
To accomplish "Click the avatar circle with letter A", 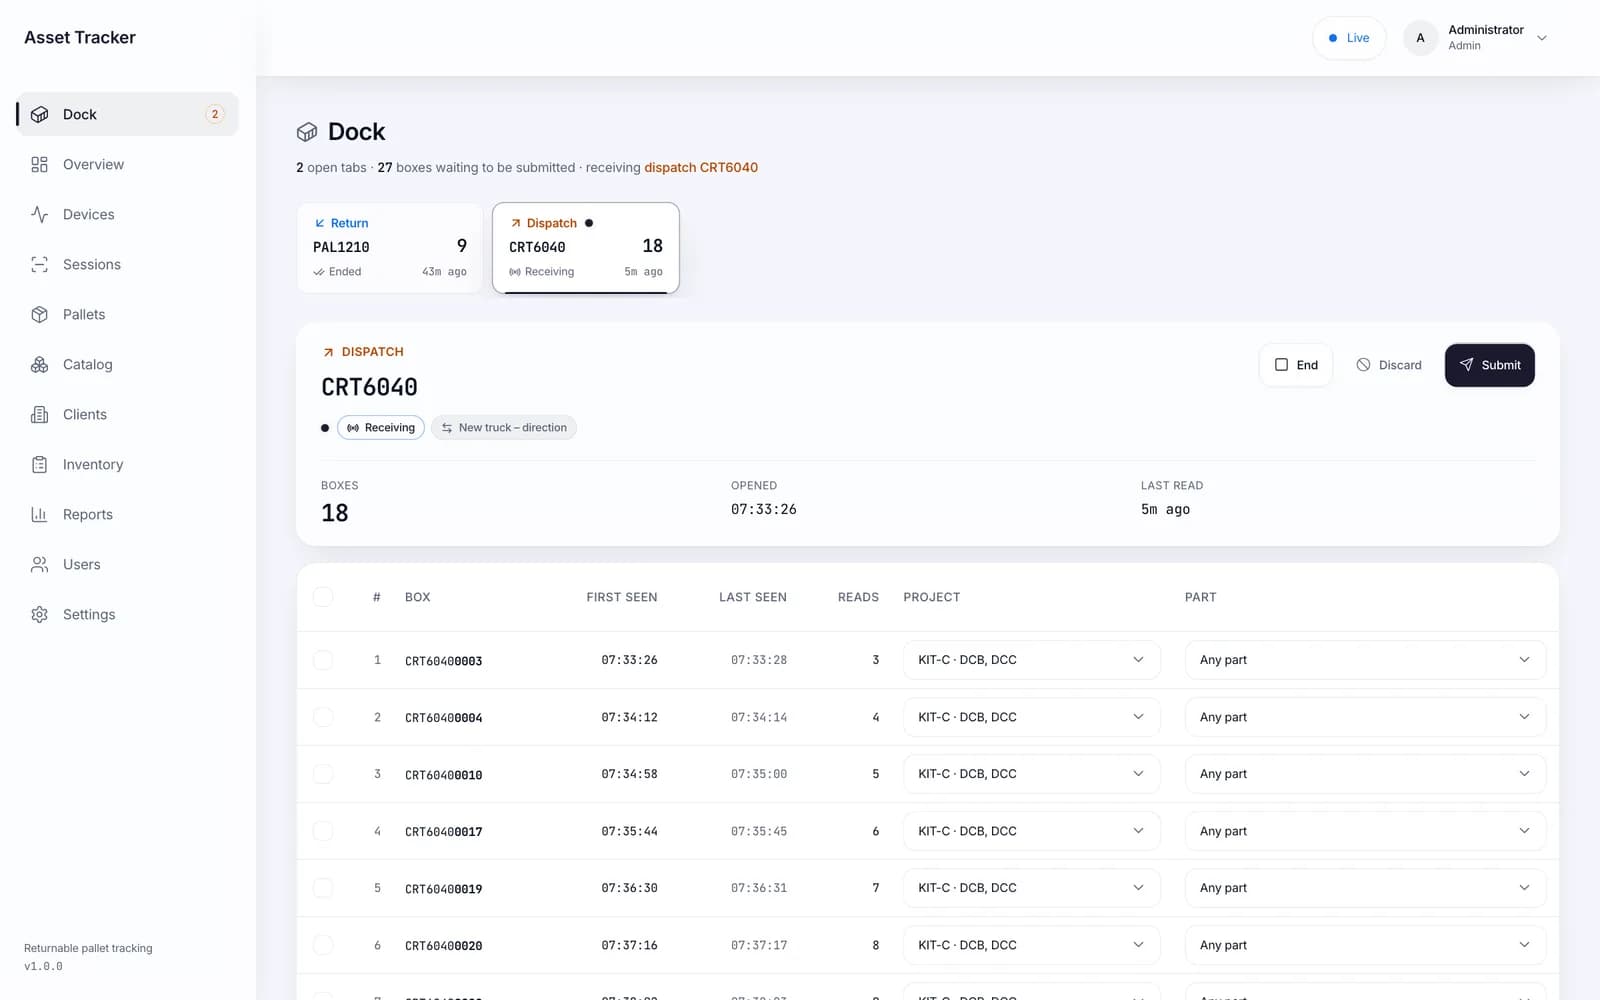I will point(1420,38).
